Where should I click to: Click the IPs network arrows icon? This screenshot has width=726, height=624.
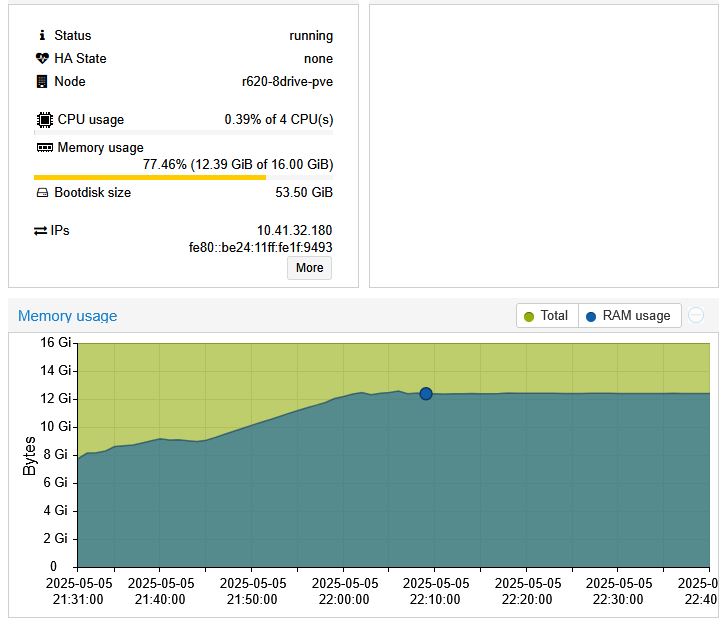pos(41,230)
